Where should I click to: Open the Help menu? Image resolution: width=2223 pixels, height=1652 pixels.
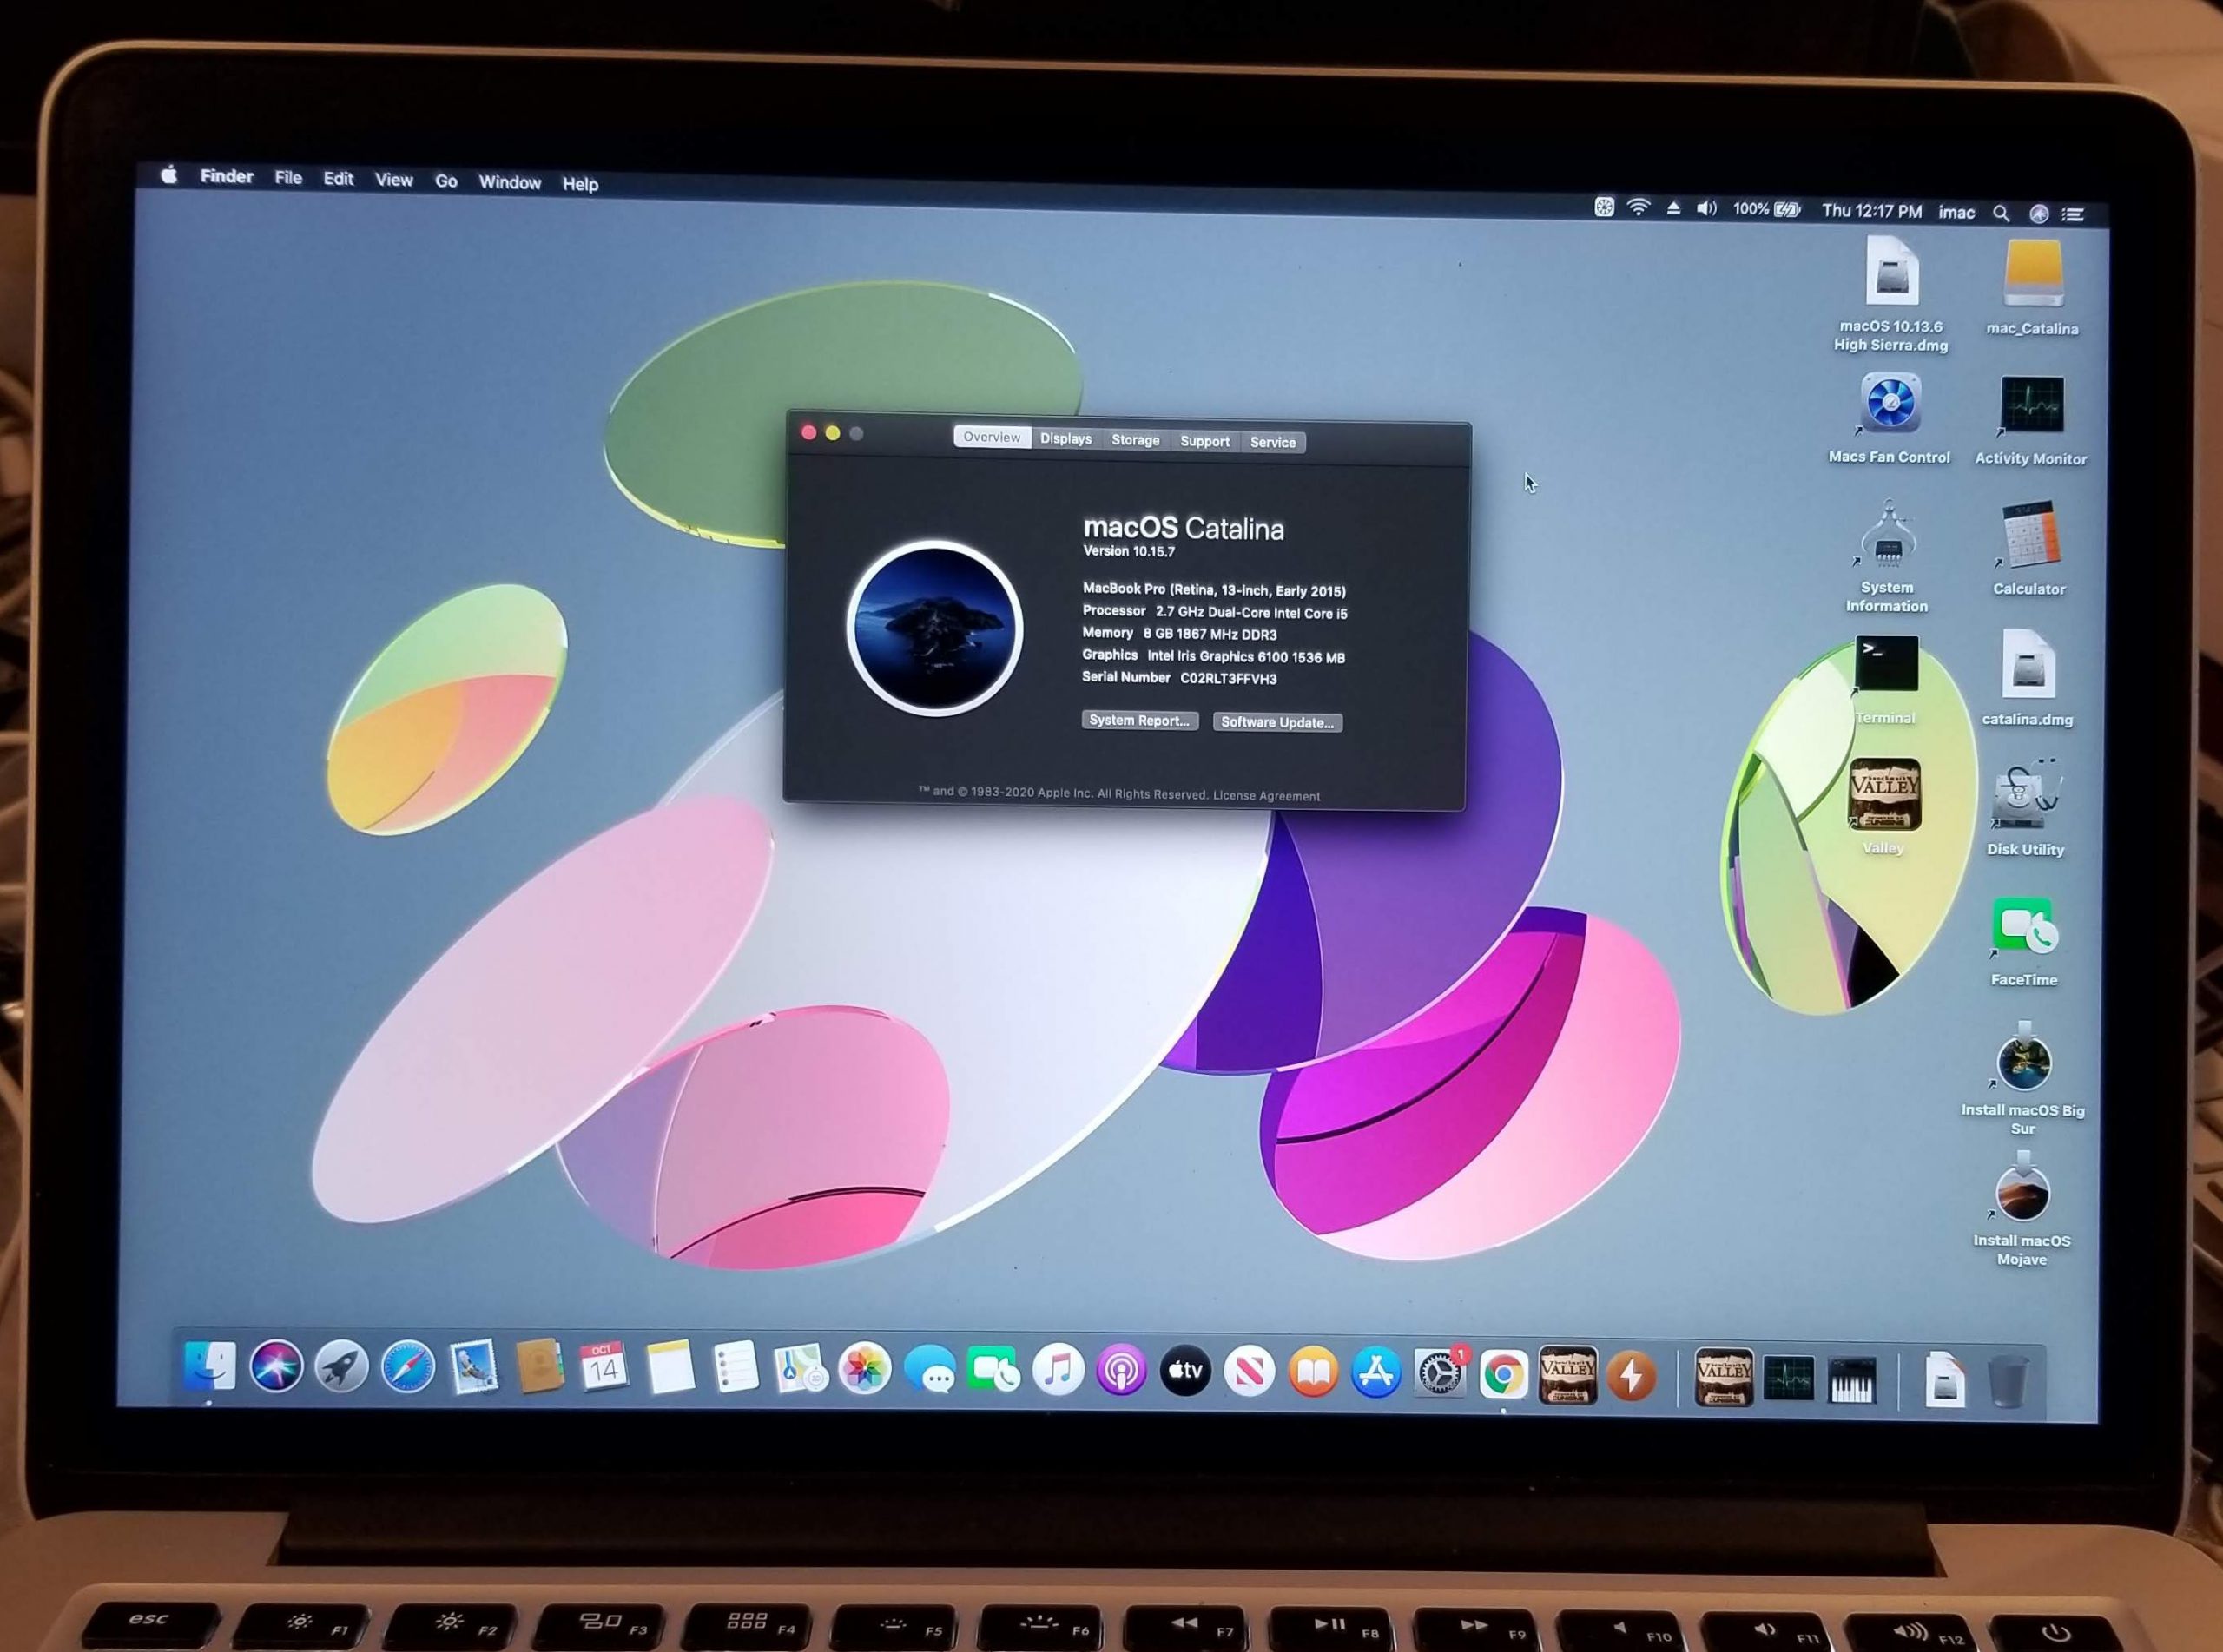[x=580, y=183]
